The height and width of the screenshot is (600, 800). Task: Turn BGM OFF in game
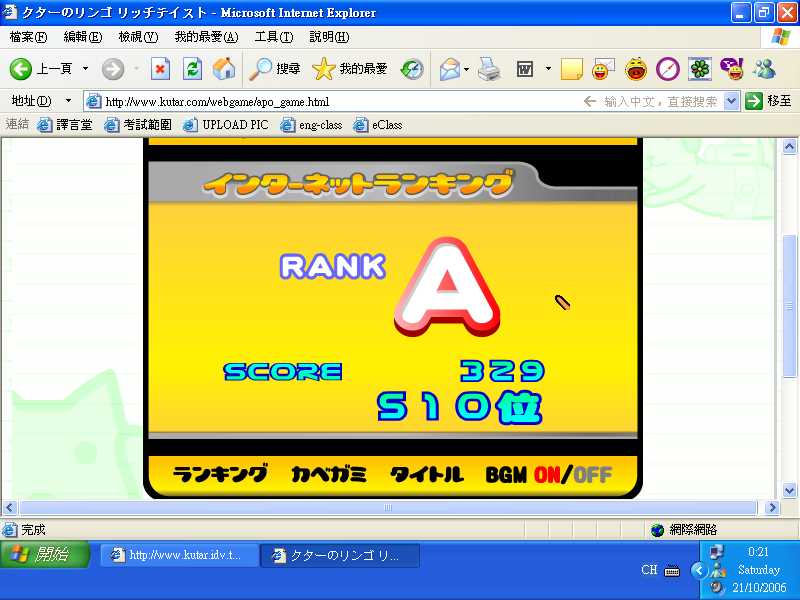click(592, 475)
